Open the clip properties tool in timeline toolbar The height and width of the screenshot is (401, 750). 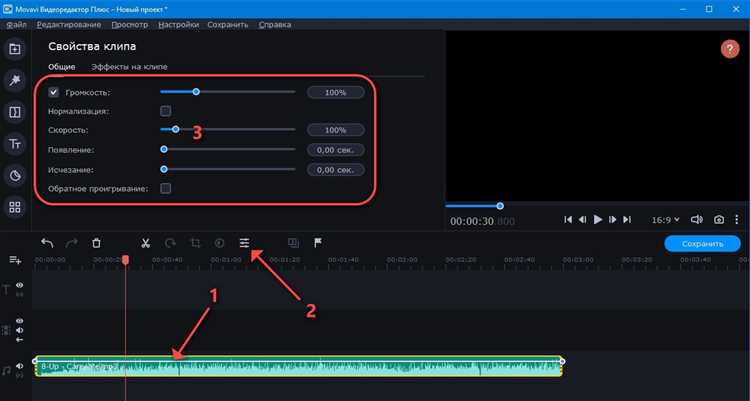pos(244,243)
